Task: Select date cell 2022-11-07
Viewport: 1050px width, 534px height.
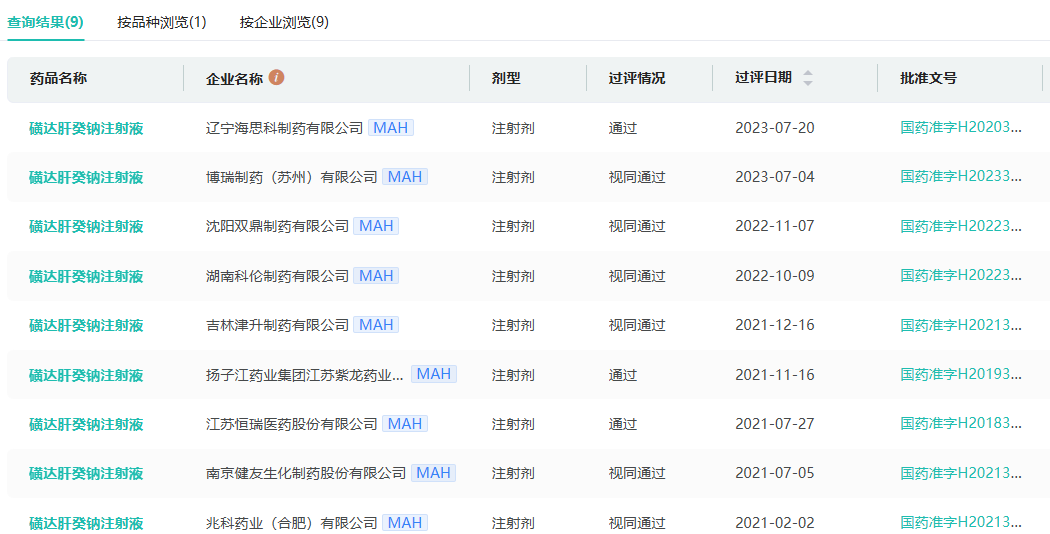Action: coord(775,226)
